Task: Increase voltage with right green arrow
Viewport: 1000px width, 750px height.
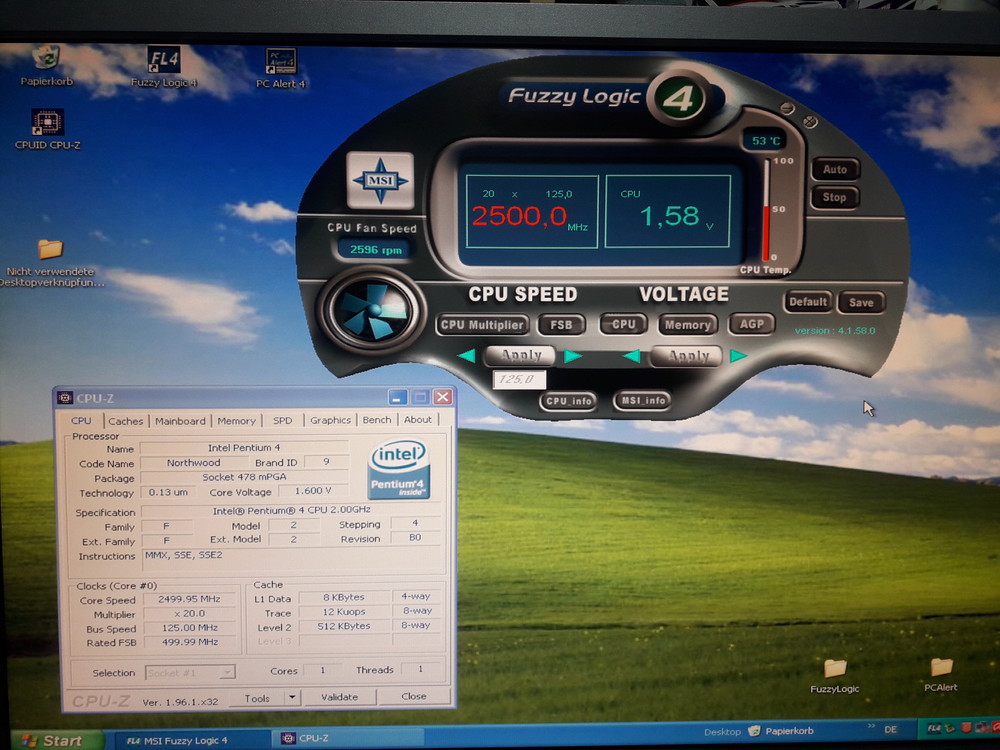Action: coord(739,356)
